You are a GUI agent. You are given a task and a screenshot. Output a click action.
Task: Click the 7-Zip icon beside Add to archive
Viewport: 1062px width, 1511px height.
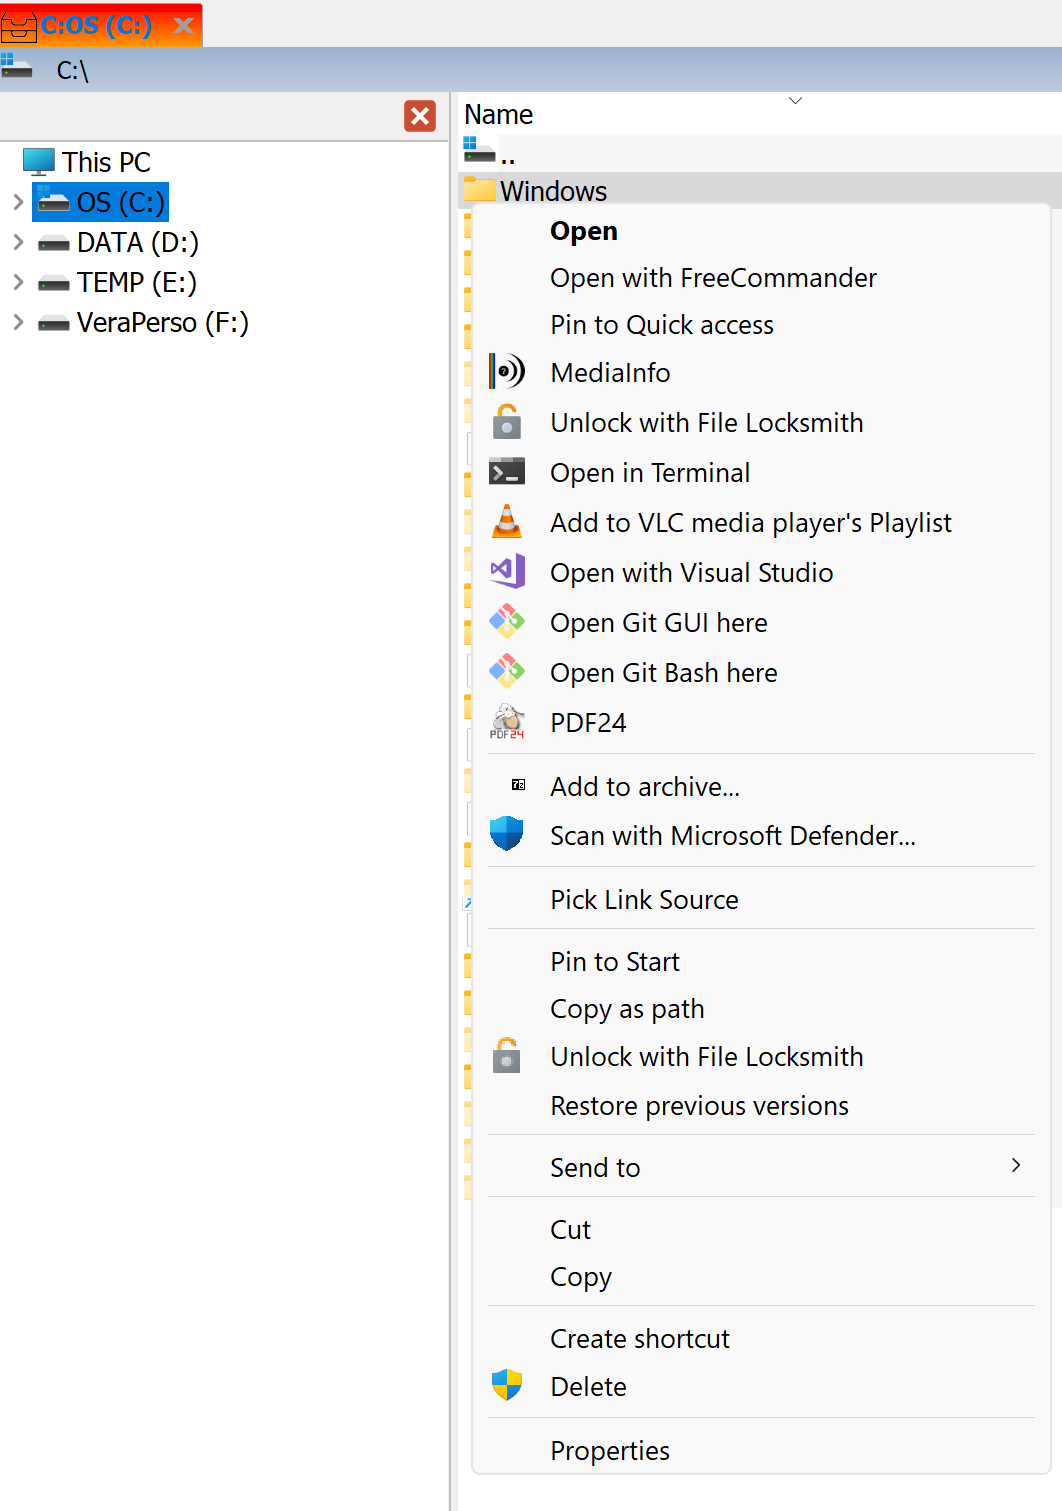pyautogui.click(x=518, y=785)
